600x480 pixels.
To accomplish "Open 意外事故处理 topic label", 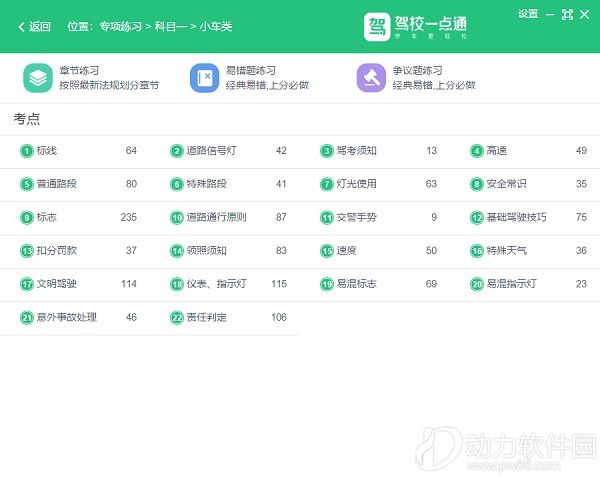I will point(67,317).
